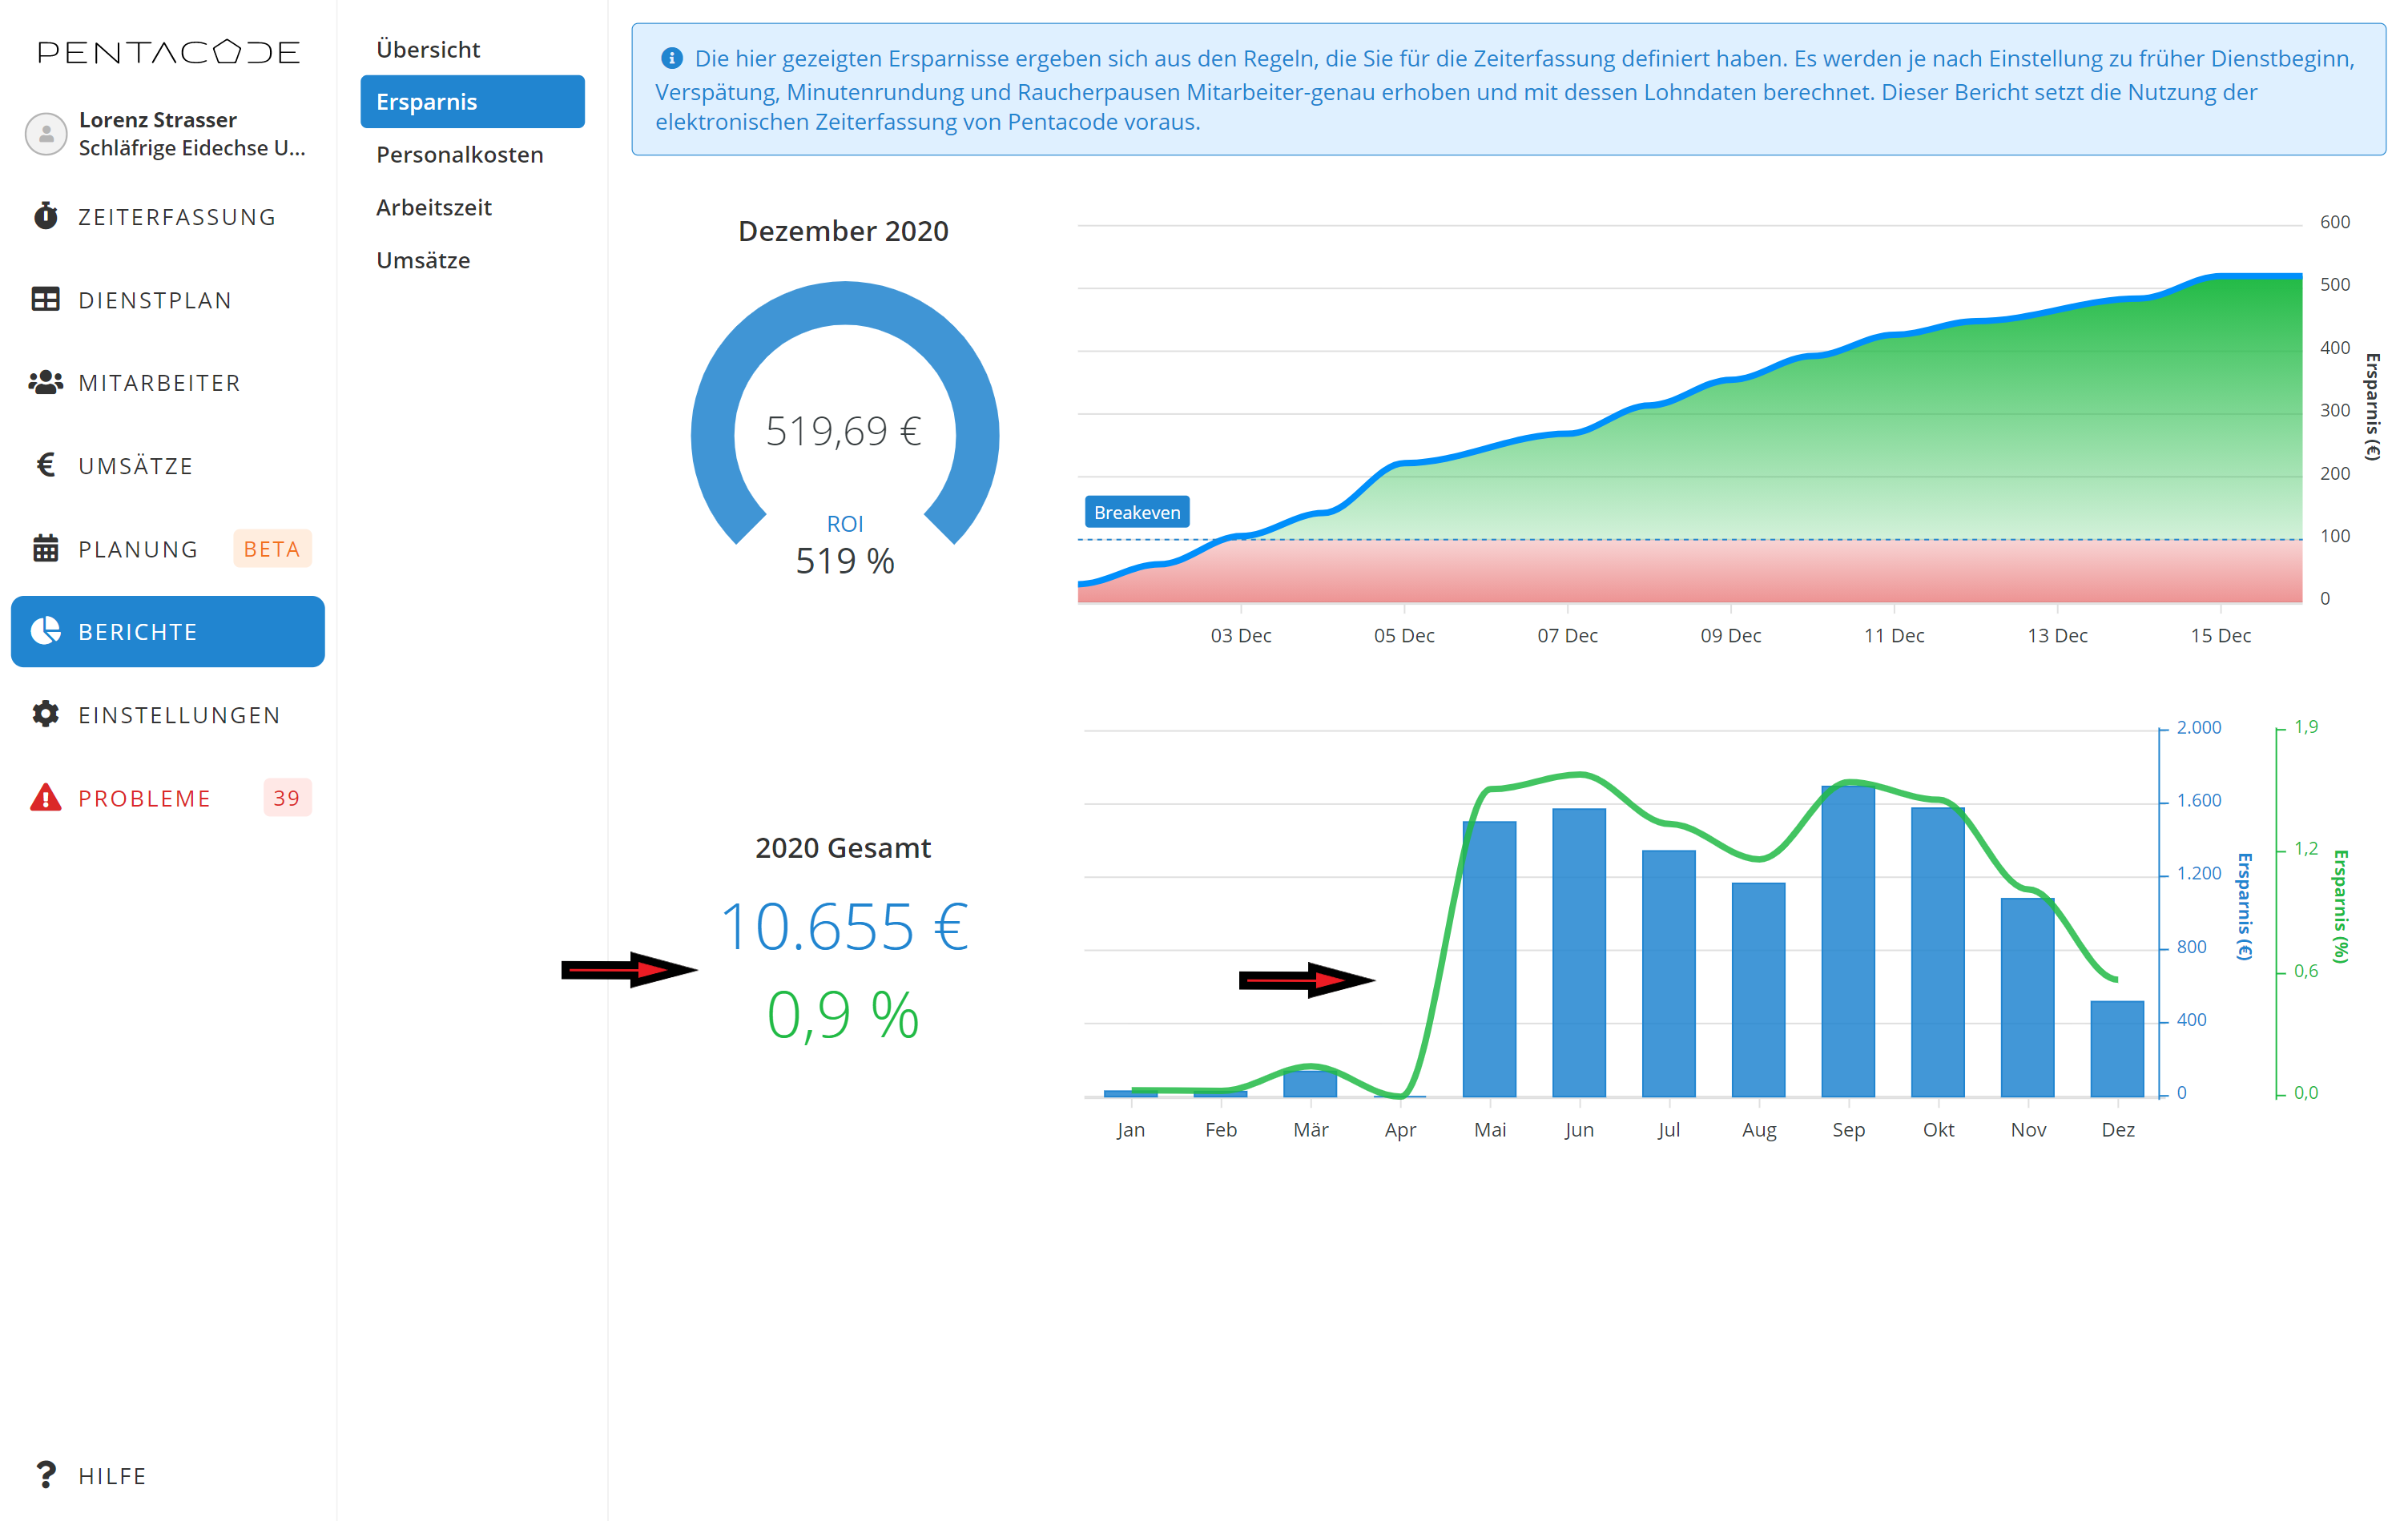The height and width of the screenshot is (1521, 2408).
Task: Open the Übersicht report tab
Action: pyautogui.click(x=428, y=49)
